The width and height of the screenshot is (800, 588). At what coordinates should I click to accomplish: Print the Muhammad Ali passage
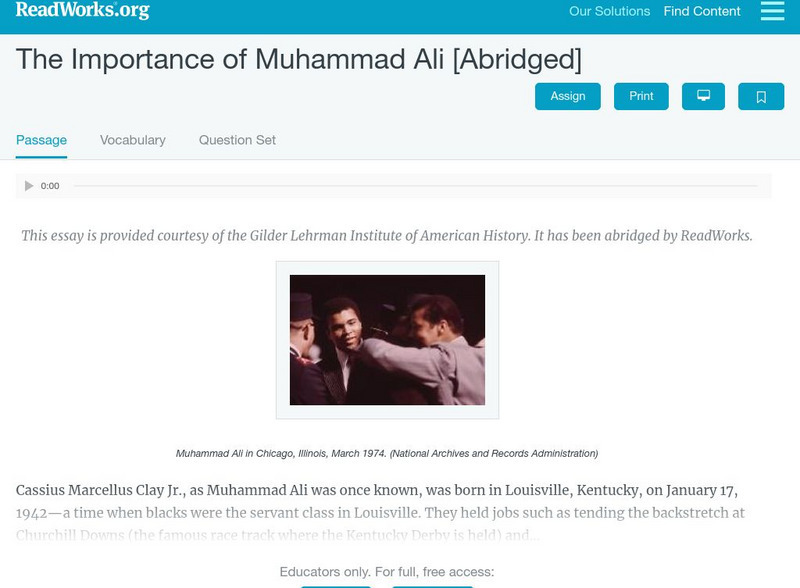[641, 95]
